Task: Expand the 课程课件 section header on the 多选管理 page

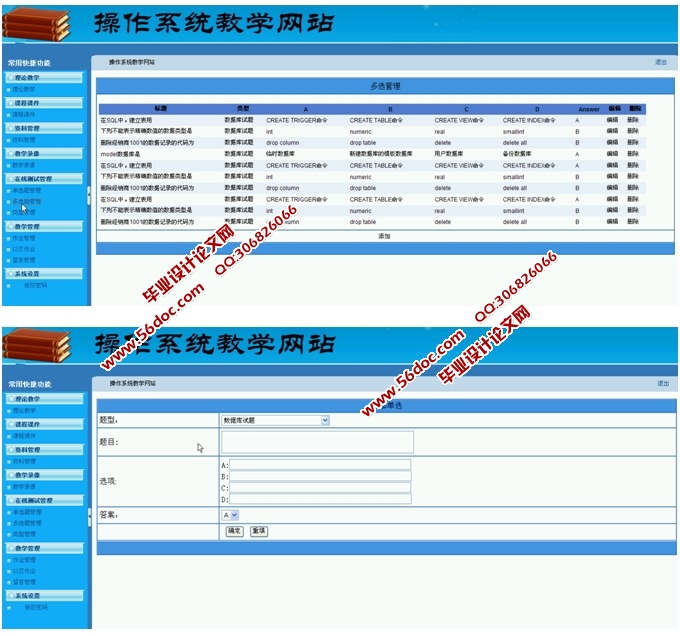Action: click(44, 103)
